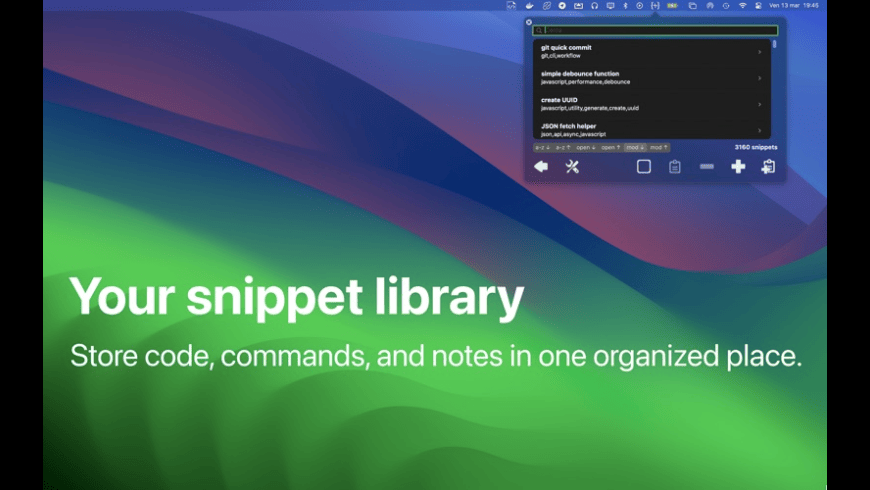Click the empty square icon in popup toolbar
Screen dimensions: 870x490
click(x=644, y=166)
